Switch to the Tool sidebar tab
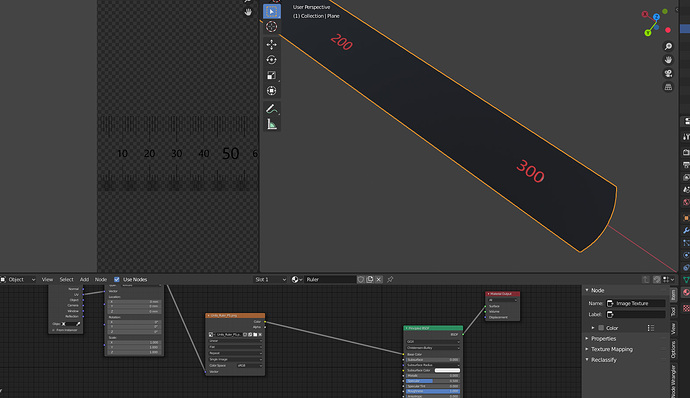This screenshot has height=398, width=690. pos(673,312)
